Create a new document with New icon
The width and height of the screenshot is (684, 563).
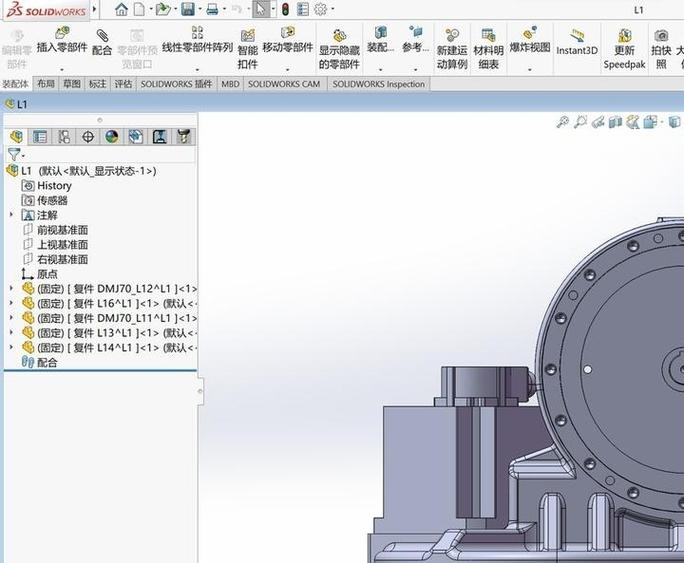point(139,9)
